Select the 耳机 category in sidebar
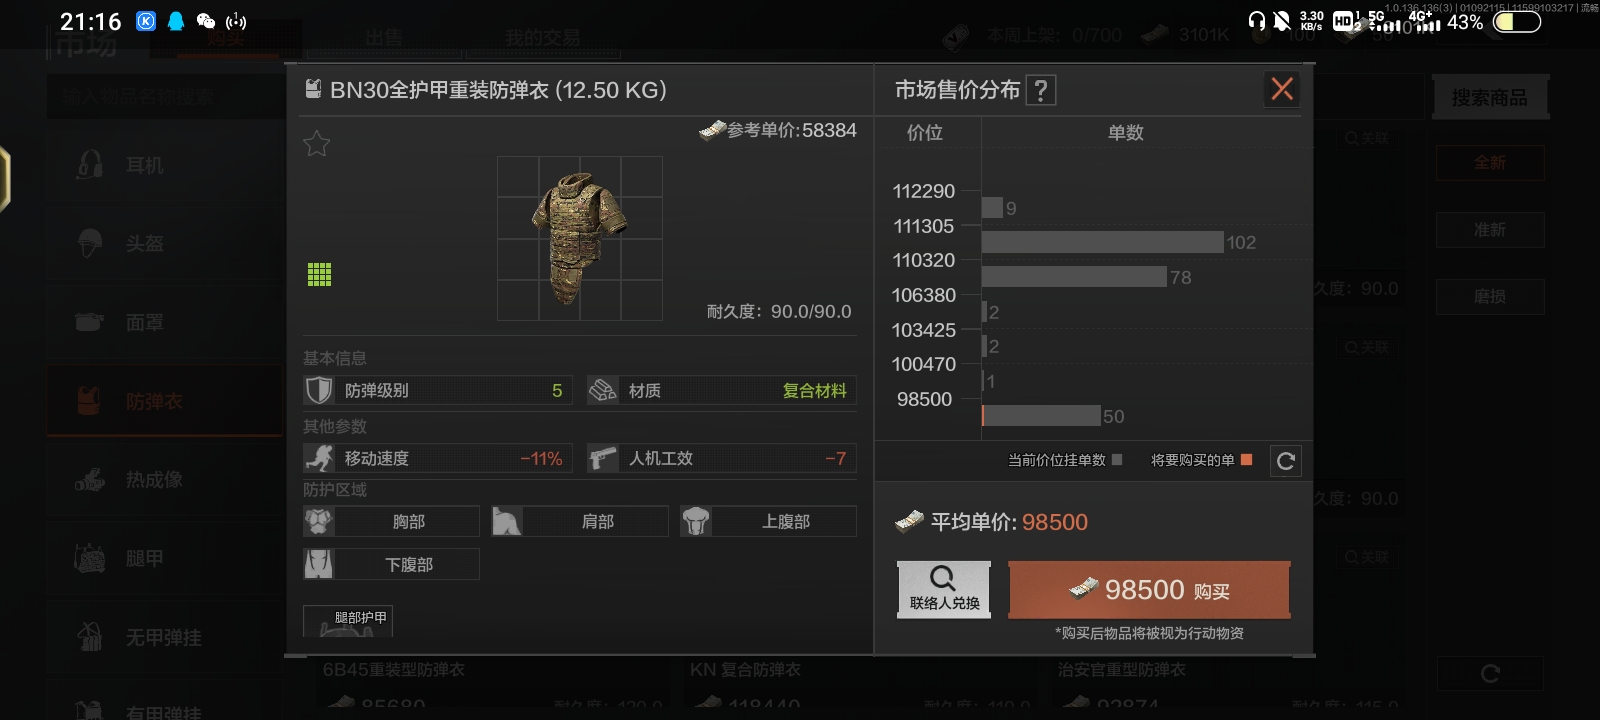 pos(164,165)
